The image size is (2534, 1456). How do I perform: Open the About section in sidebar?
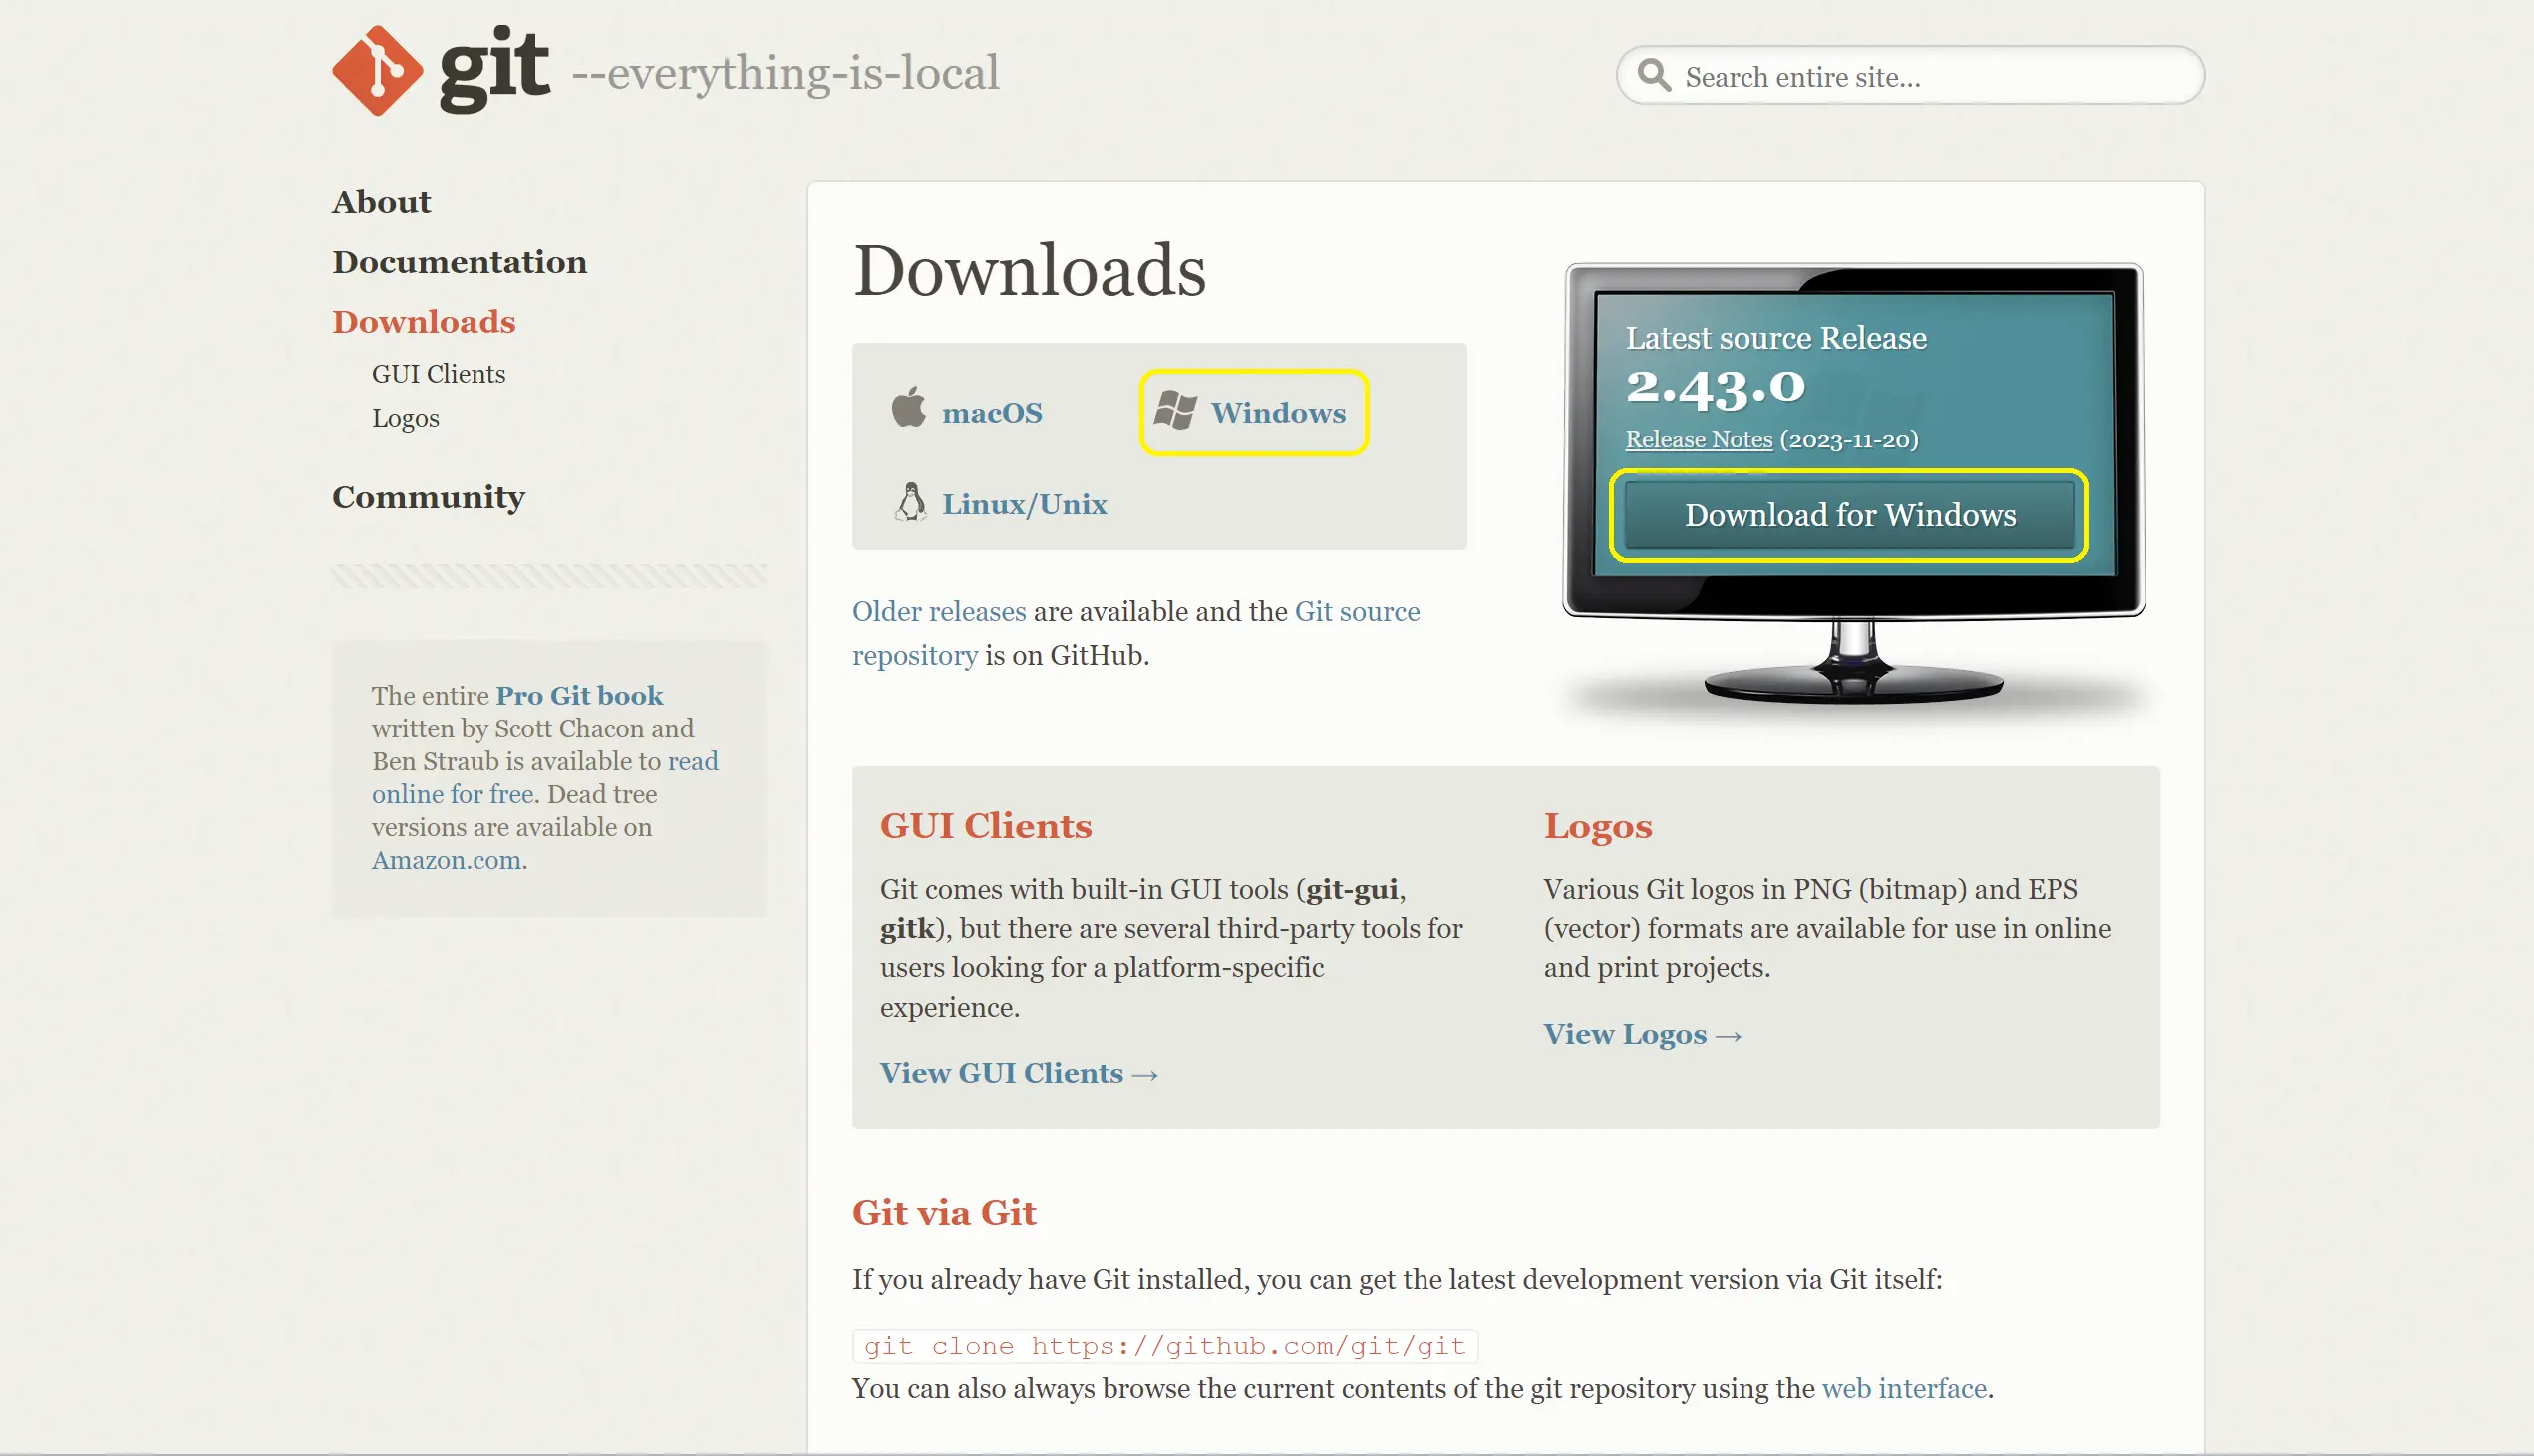pos(381,202)
